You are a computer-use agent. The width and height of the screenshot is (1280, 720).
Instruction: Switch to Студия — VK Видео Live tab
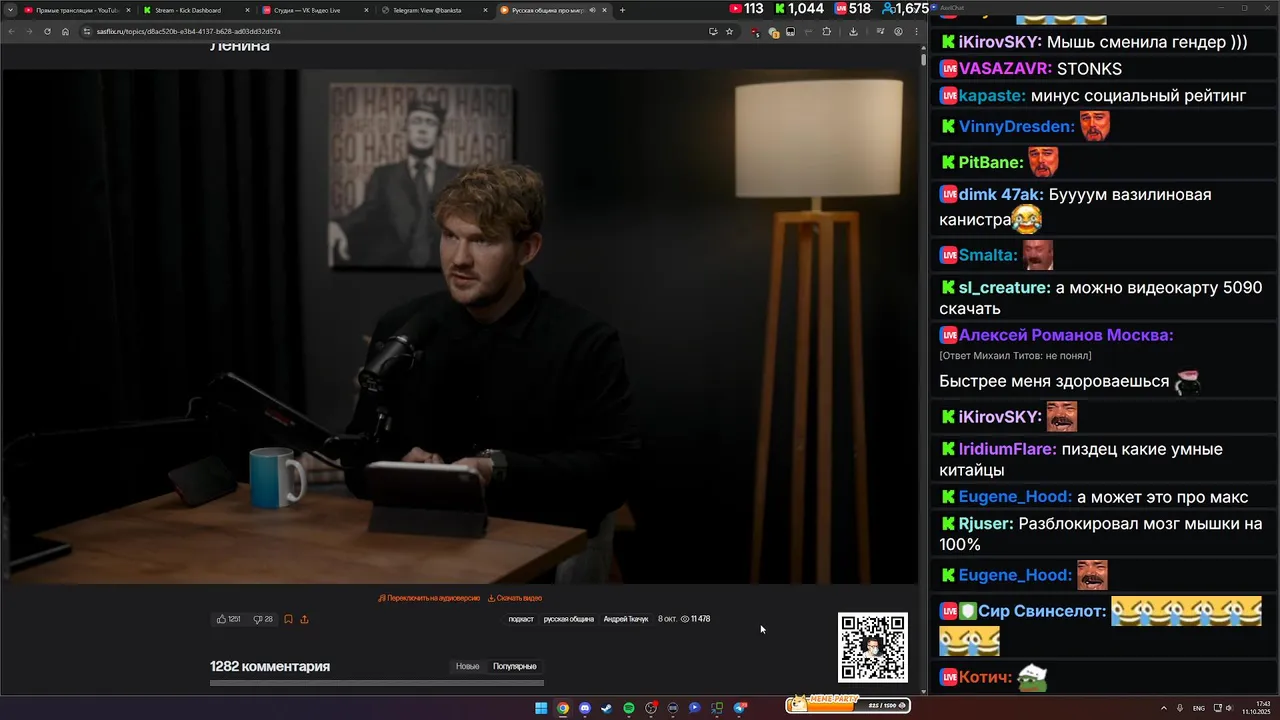[315, 10]
